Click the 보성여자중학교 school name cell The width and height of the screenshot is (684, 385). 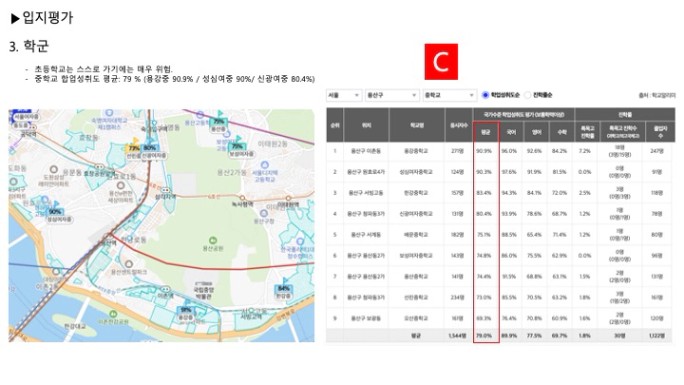coord(416,256)
